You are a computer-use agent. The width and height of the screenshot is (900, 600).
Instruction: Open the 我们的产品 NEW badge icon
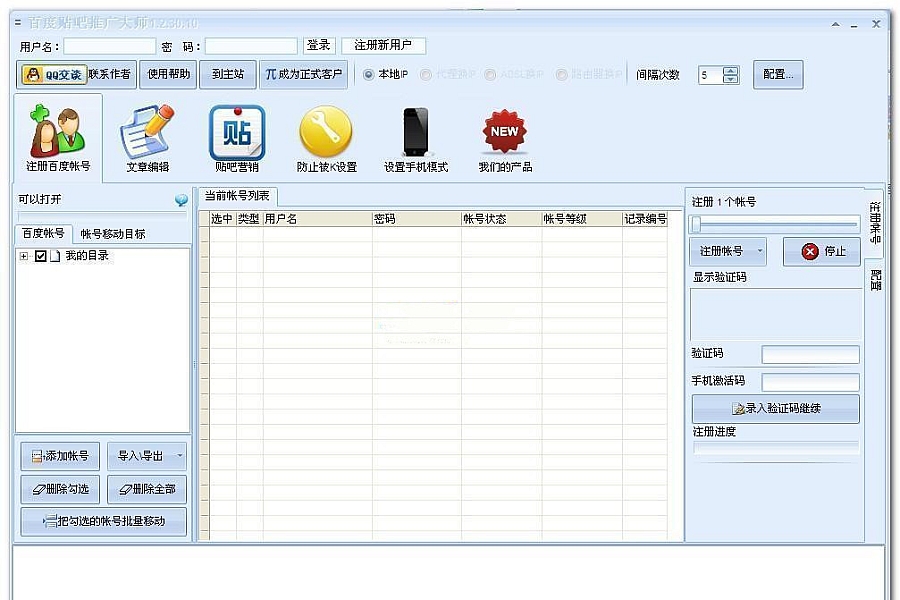(x=505, y=138)
